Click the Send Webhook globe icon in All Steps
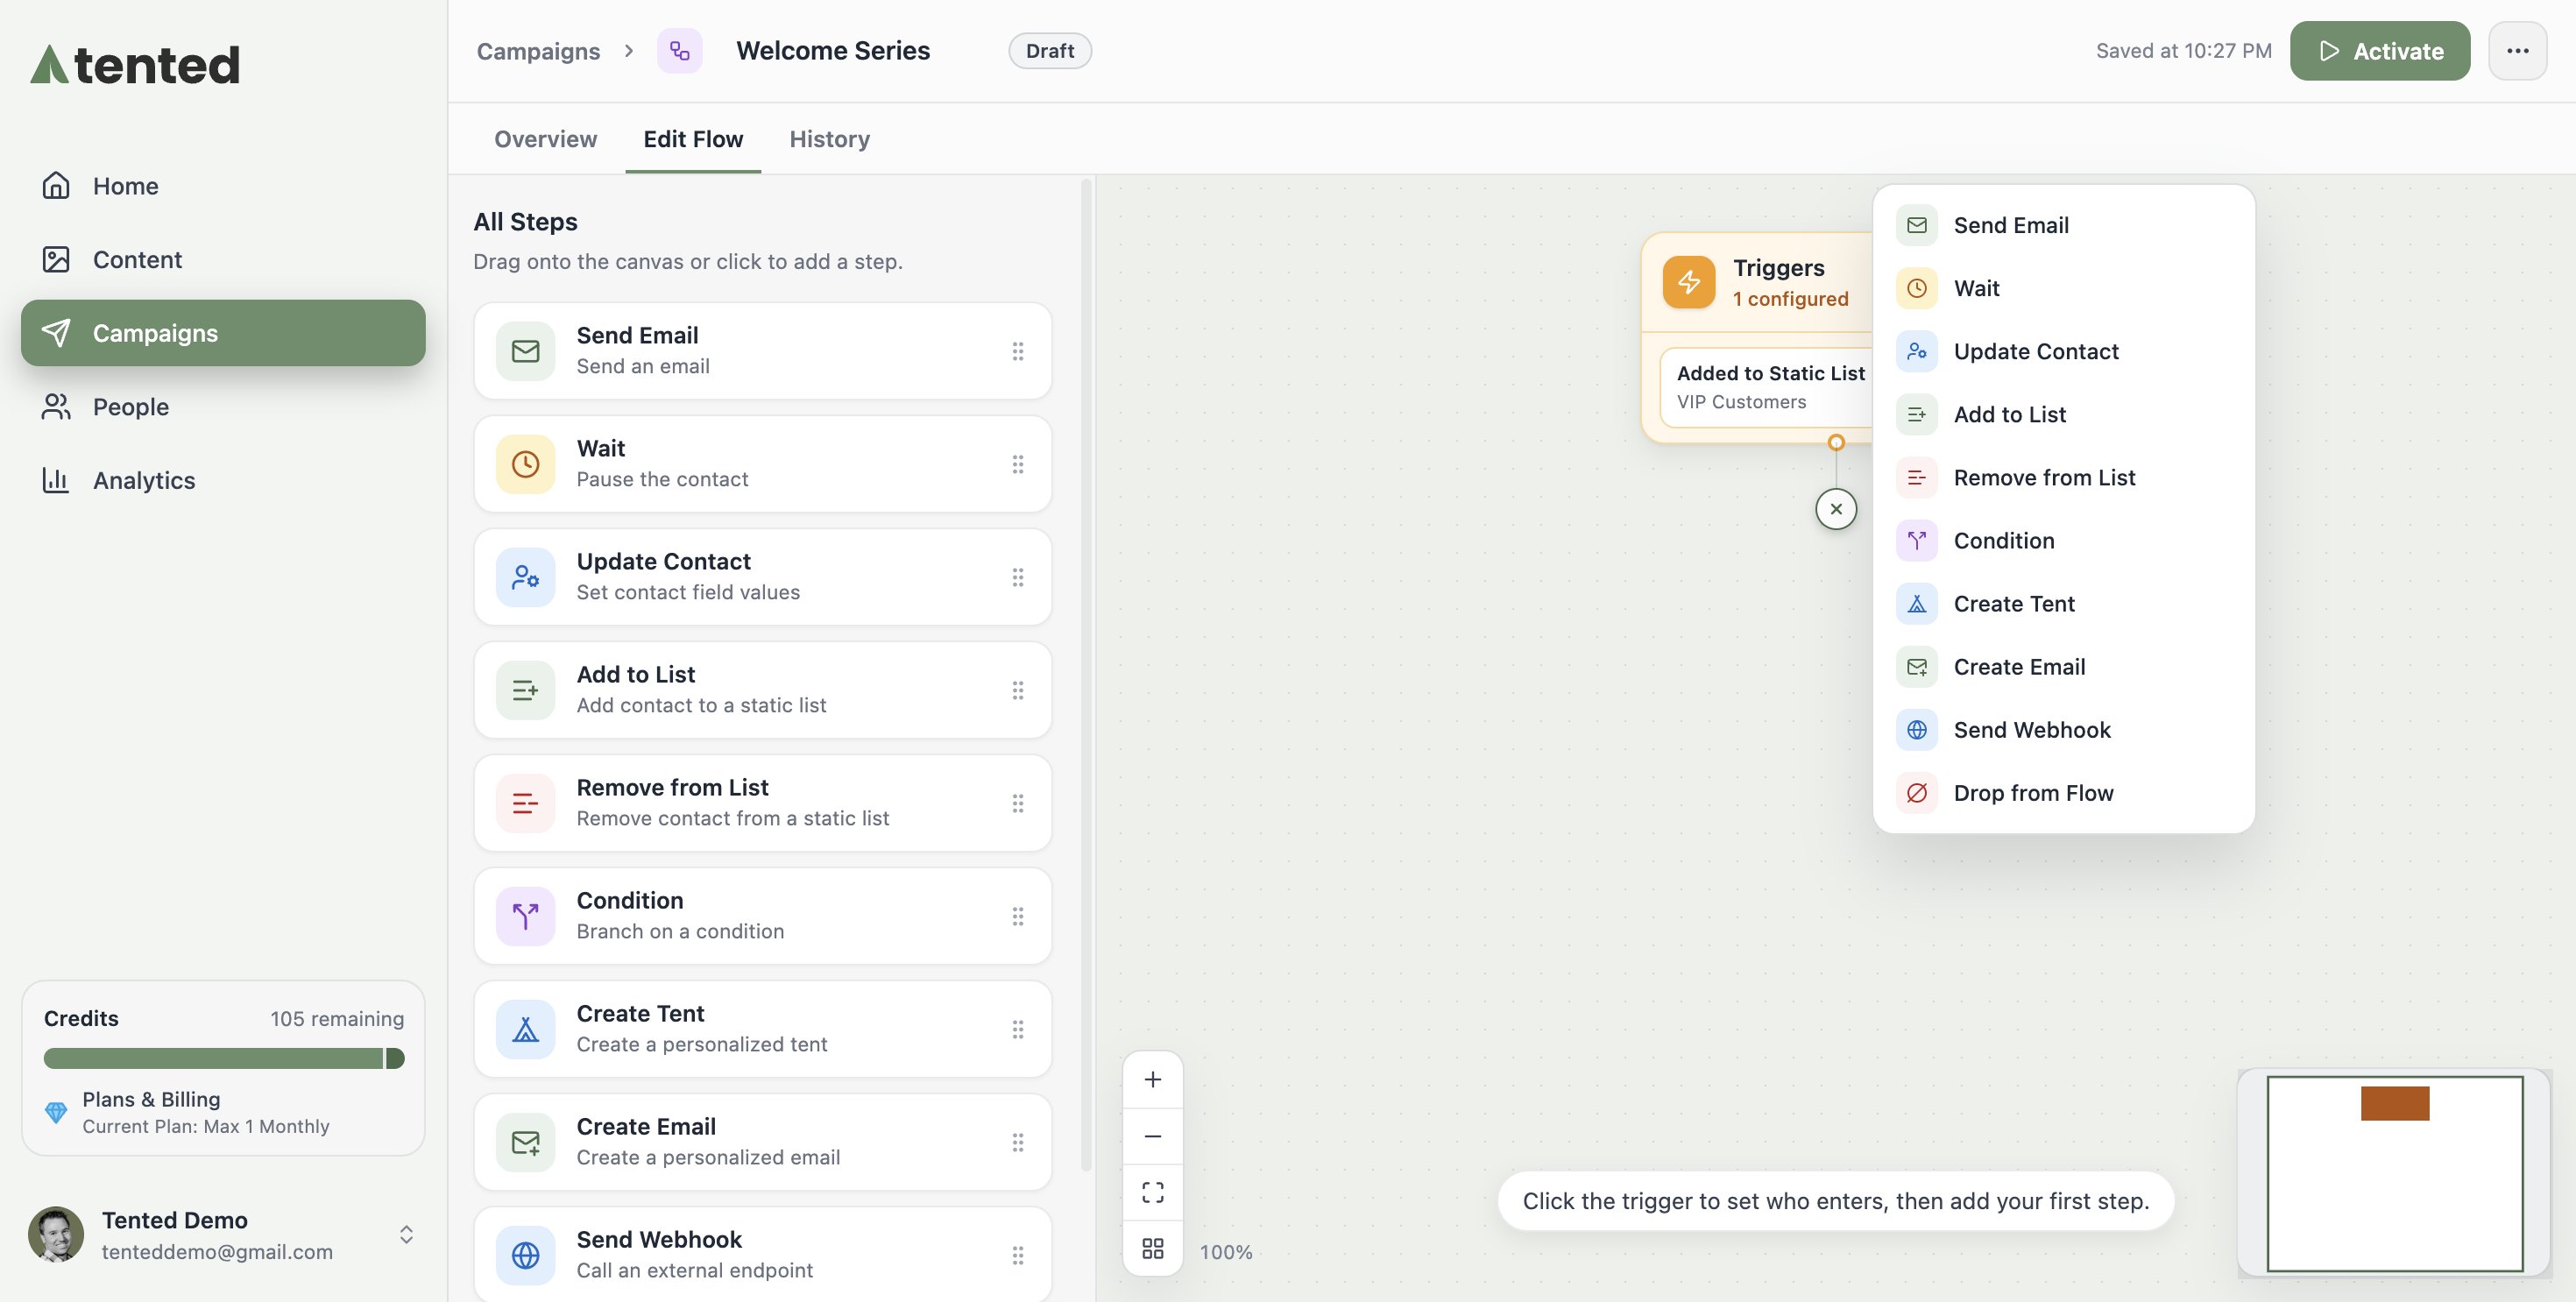 [525, 1255]
